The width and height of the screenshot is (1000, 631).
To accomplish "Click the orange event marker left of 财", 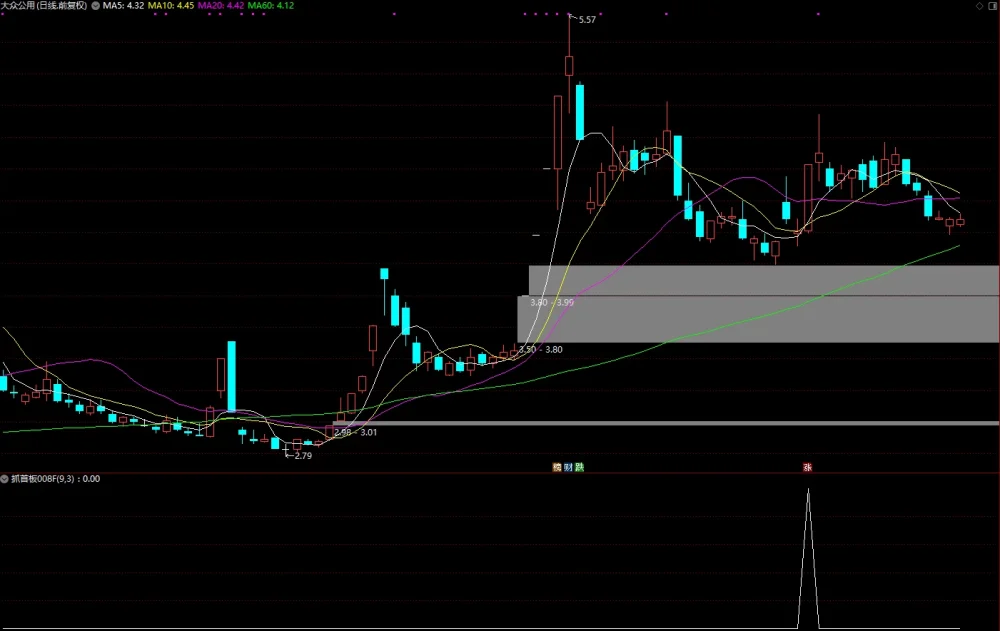I will tap(557, 467).
